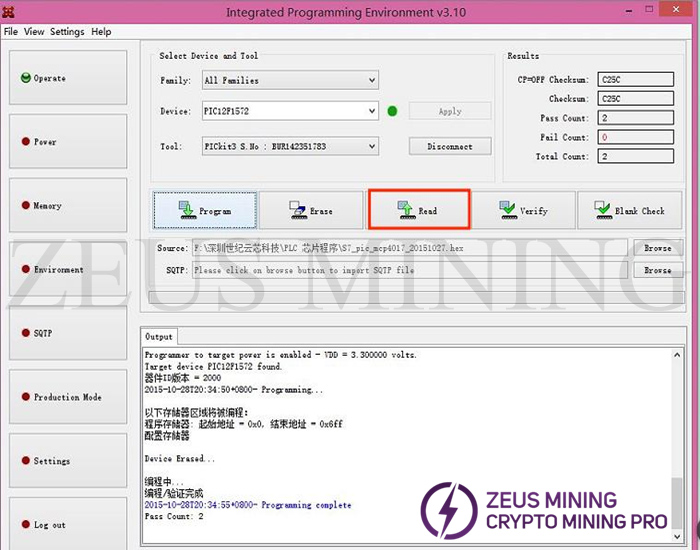Select the Environment sidebar option
The image size is (700, 550).
pos(67,270)
